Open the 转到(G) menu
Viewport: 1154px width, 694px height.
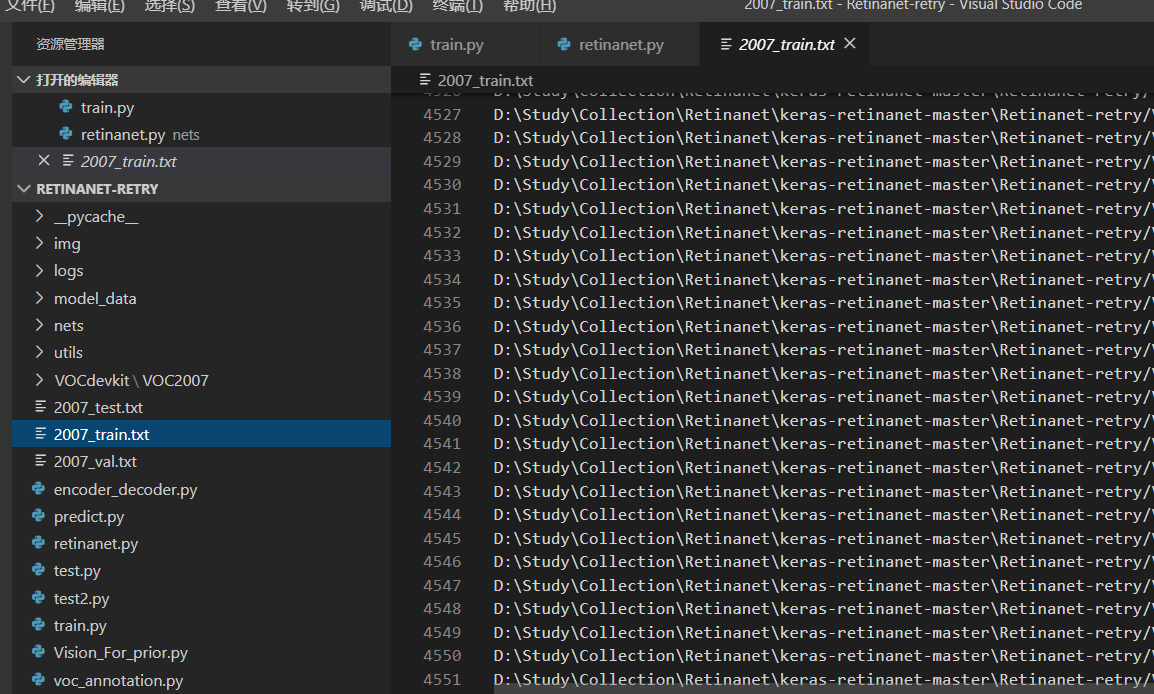pos(313,6)
